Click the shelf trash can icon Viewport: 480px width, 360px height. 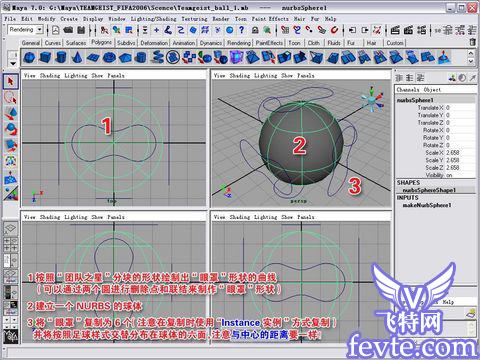click(x=472, y=42)
